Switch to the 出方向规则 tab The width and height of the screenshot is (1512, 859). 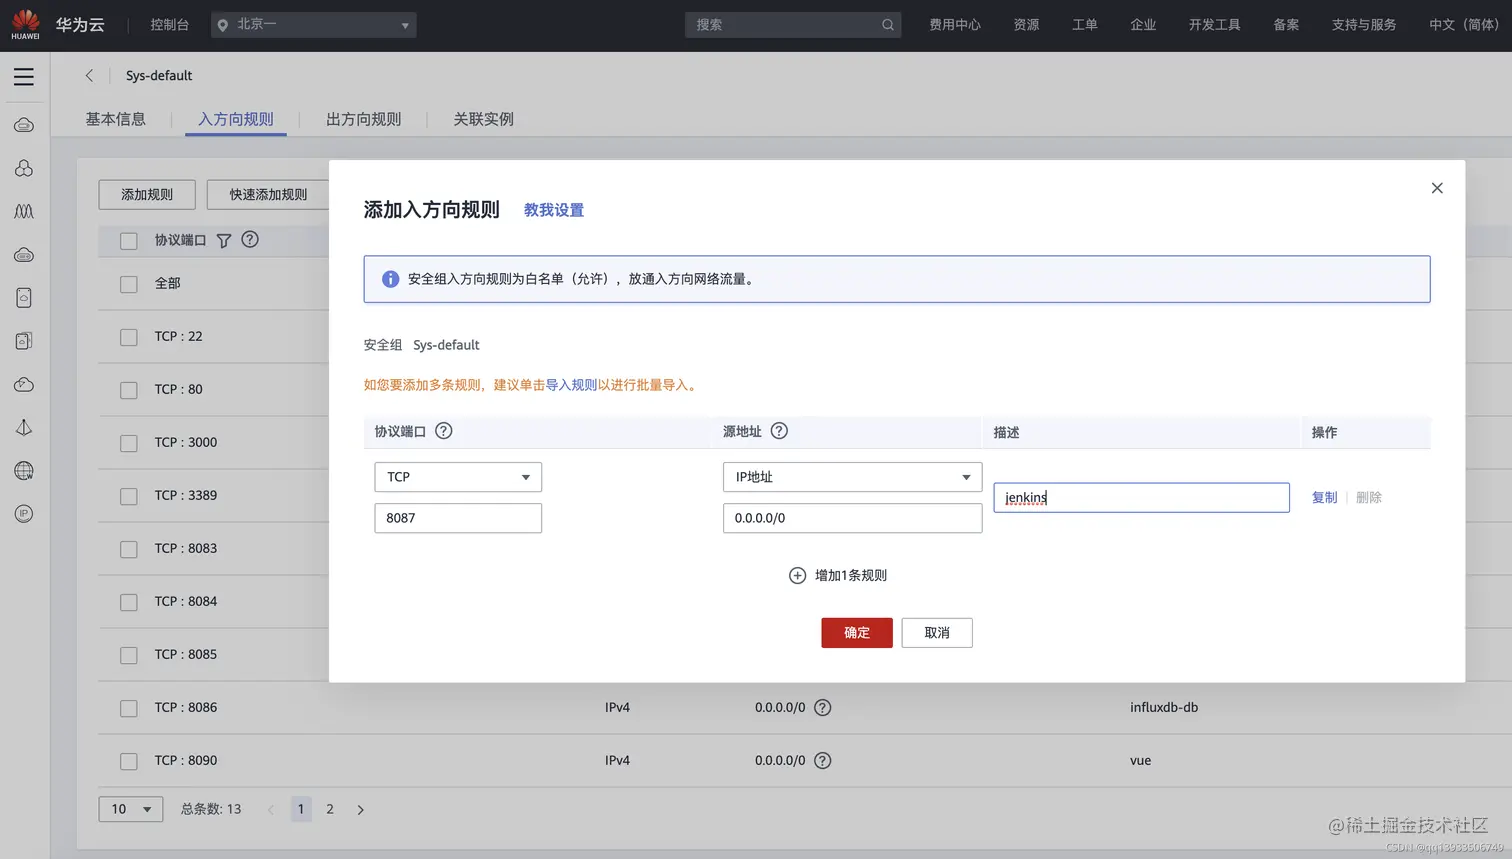[364, 118]
